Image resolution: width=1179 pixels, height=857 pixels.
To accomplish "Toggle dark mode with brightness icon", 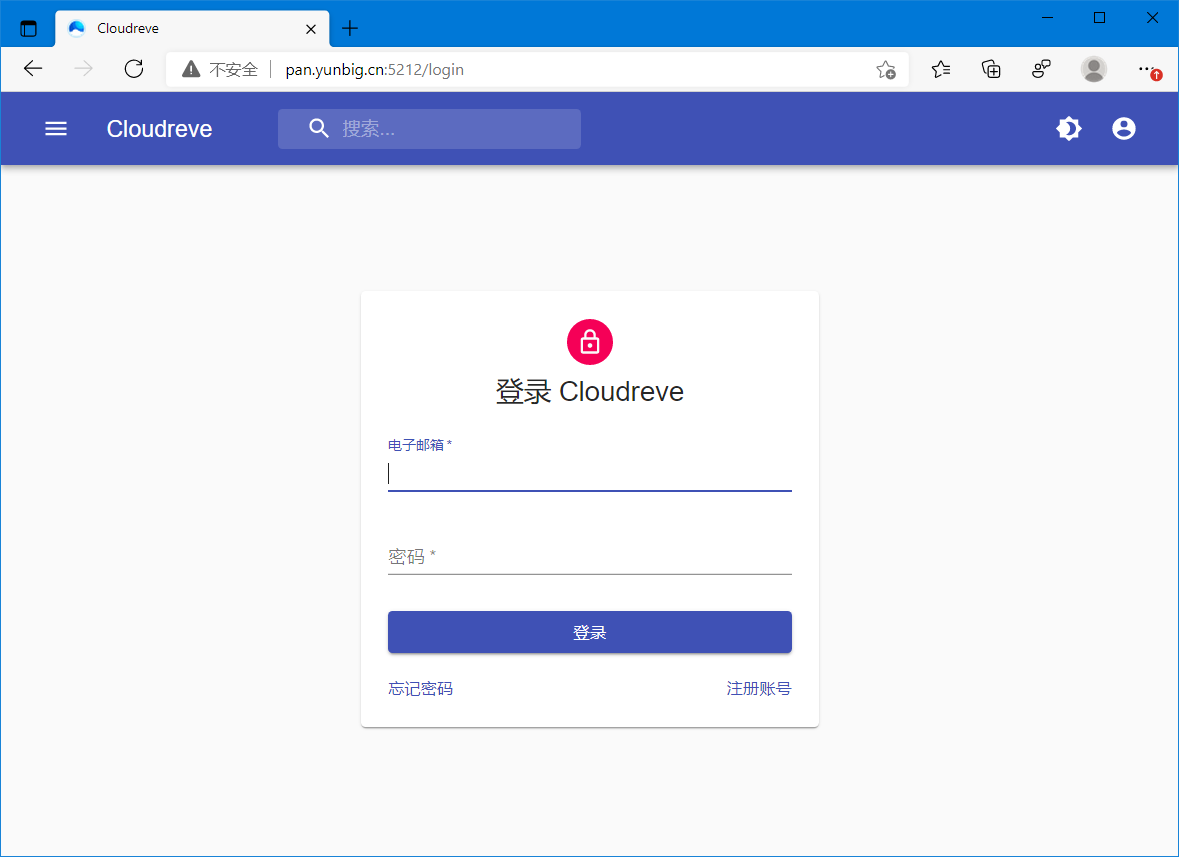I will tap(1069, 129).
